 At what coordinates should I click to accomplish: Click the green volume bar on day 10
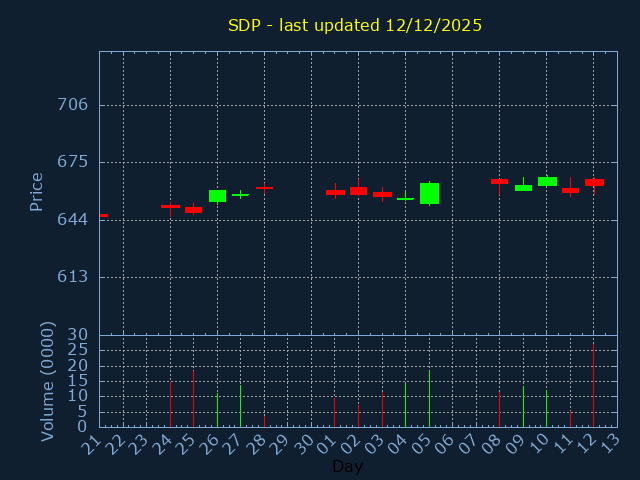[x=546, y=408]
